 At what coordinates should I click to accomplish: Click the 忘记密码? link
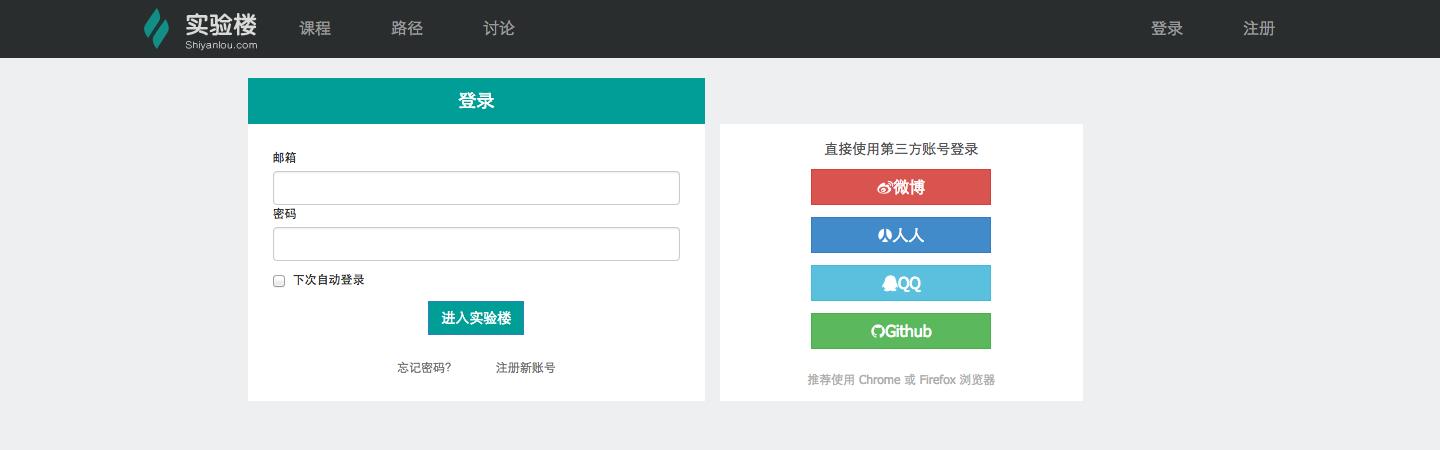(424, 368)
